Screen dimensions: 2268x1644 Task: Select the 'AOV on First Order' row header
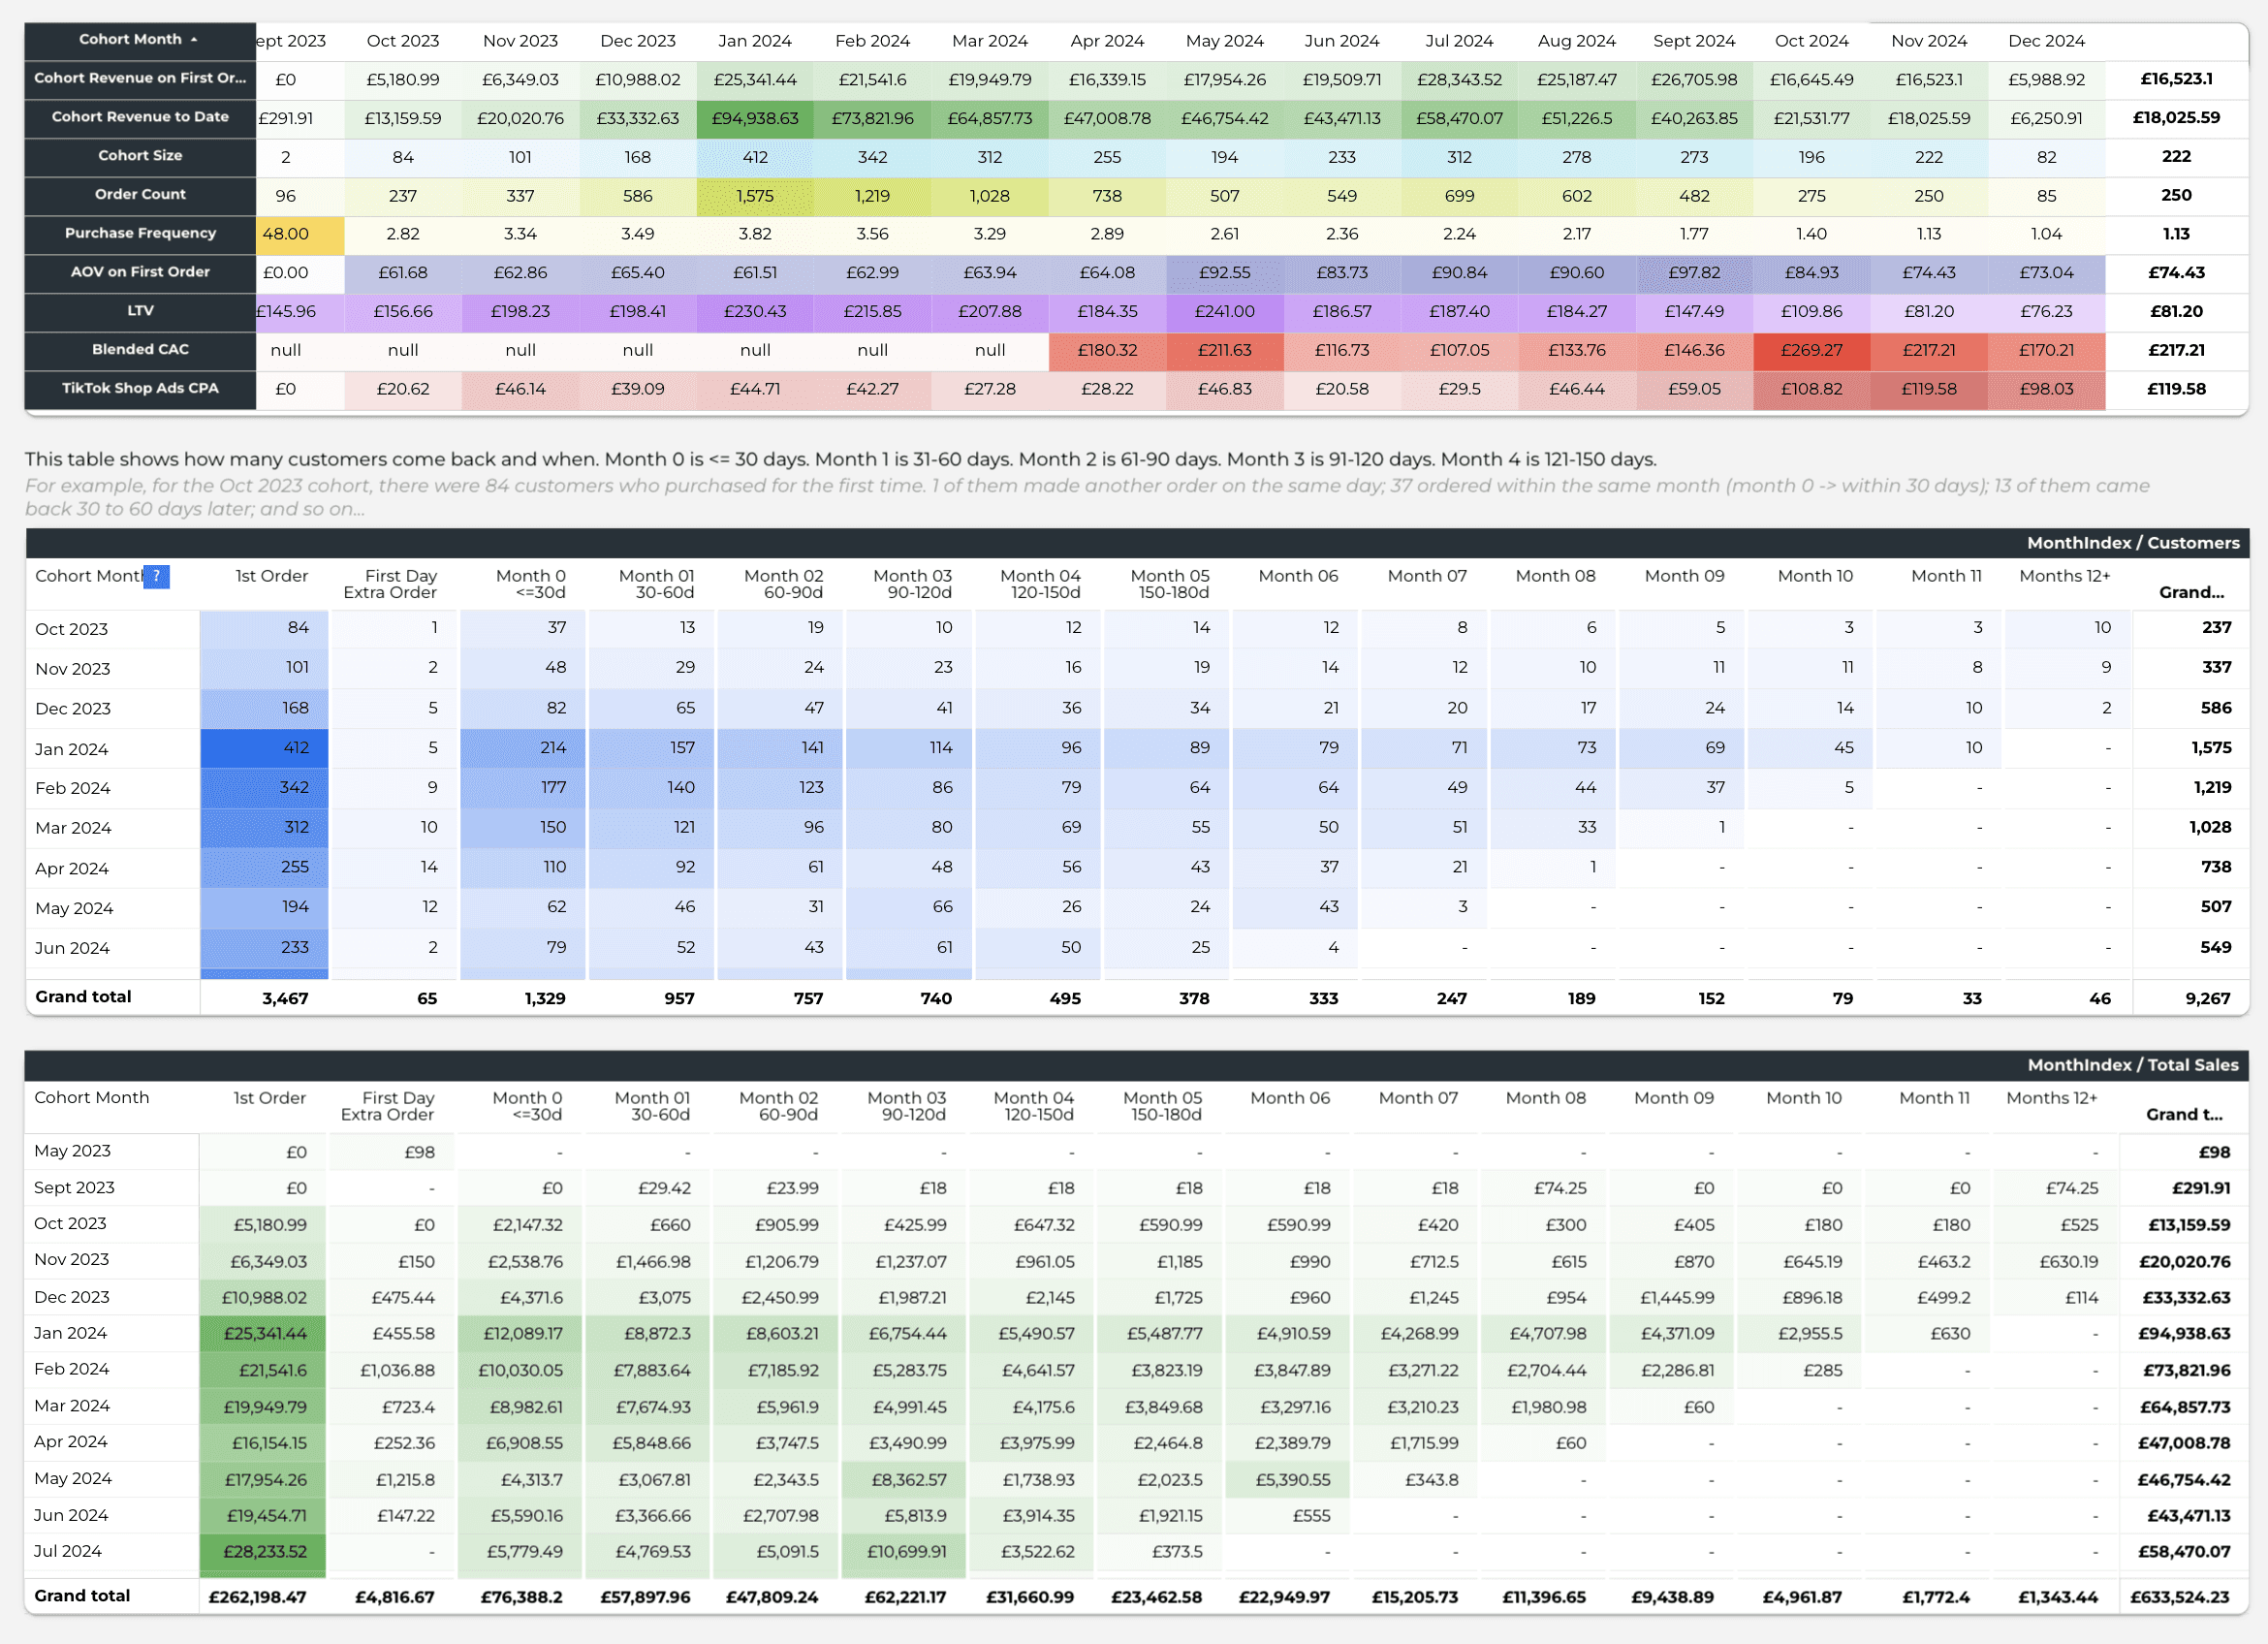click(140, 273)
